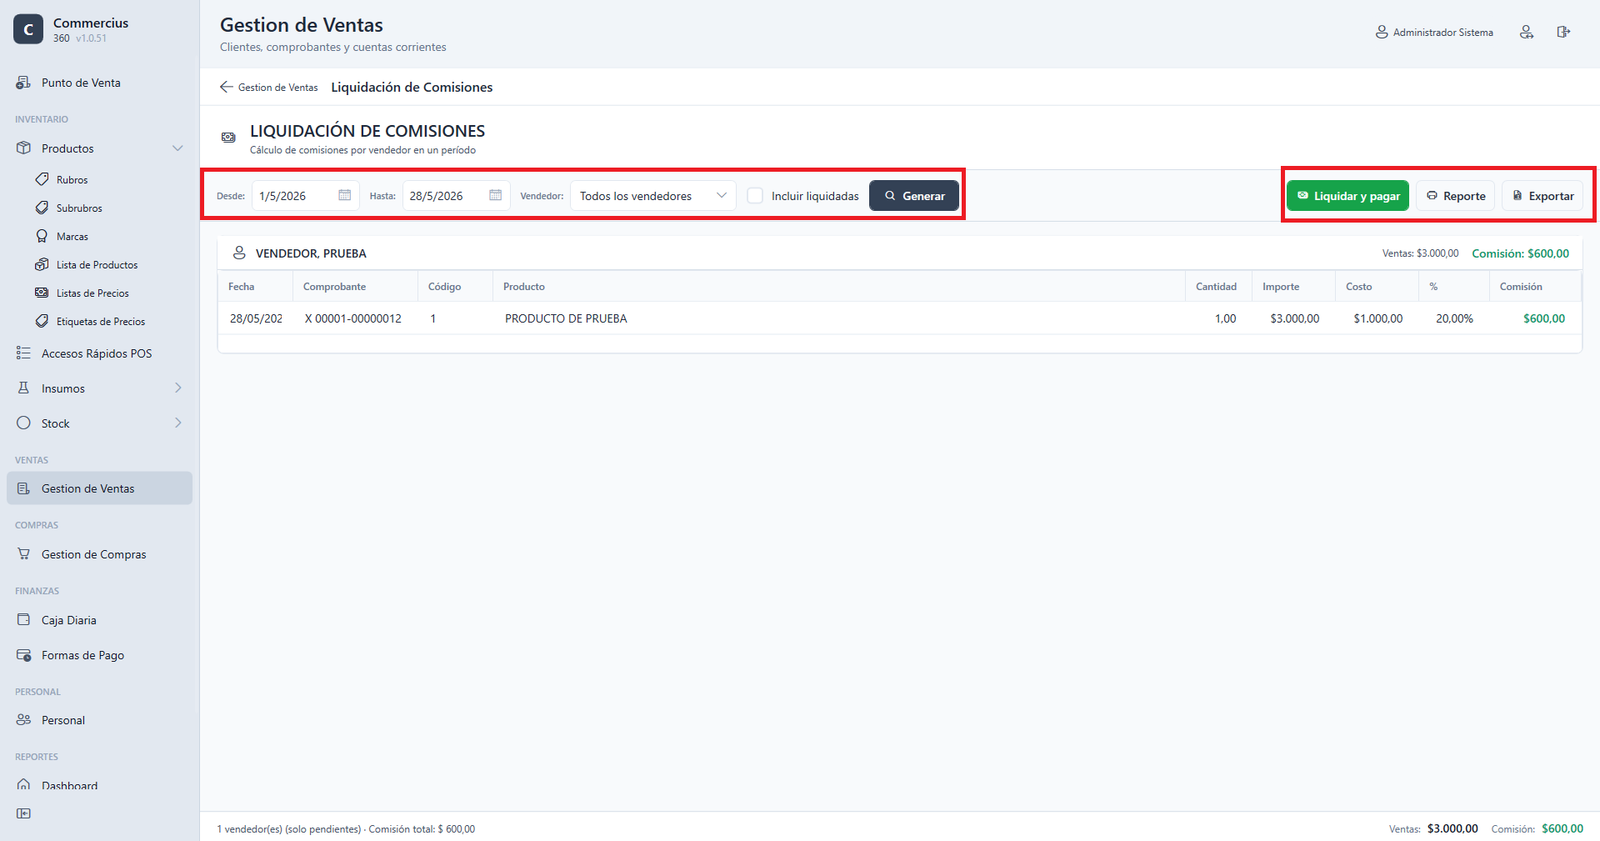The image size is (1600, 841).
Task: Click the Personal people icon
Action: click(x=24, y=720)
